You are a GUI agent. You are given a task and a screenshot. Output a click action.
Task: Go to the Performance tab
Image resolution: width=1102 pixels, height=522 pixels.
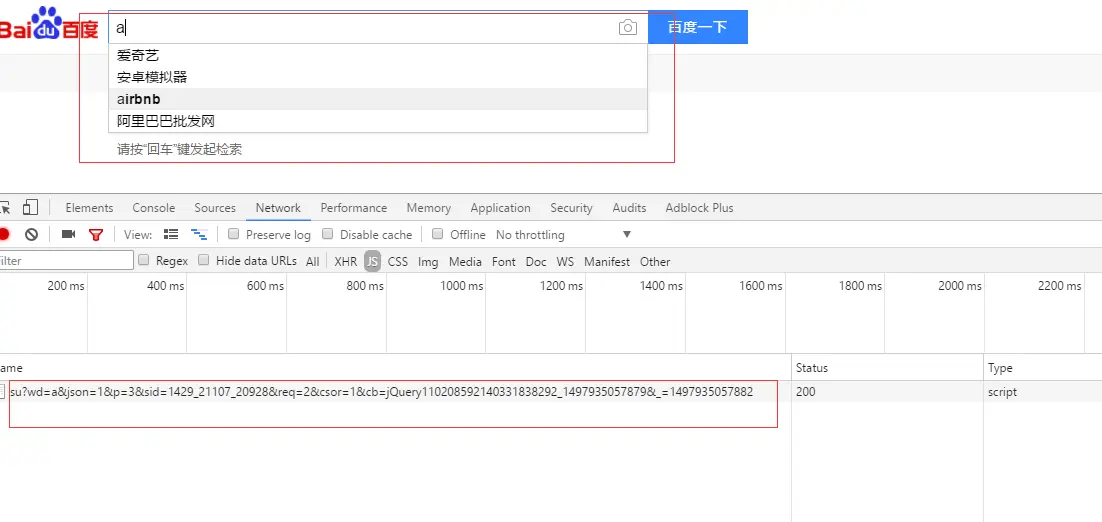tap(354, 208)
